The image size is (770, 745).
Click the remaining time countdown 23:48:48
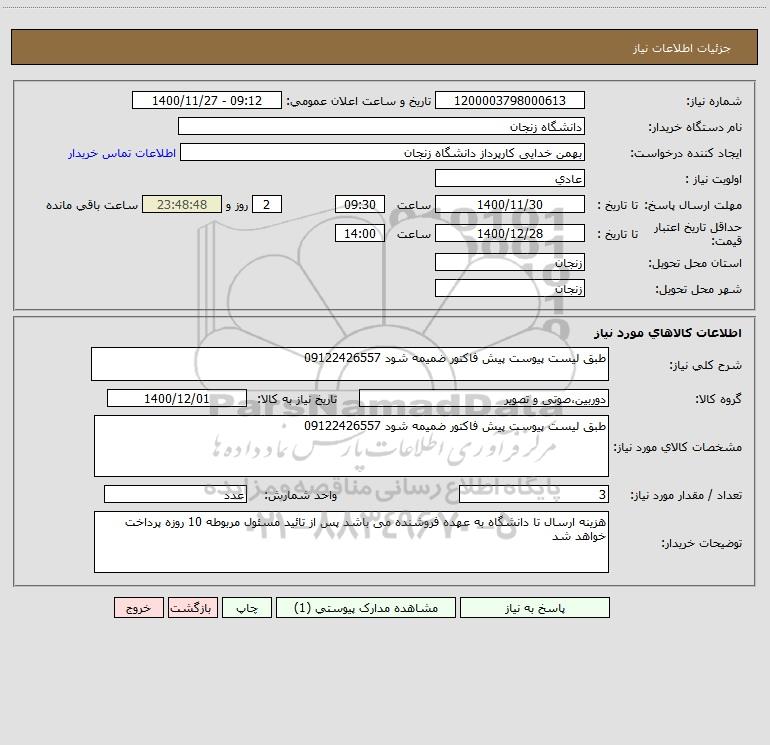182,204
